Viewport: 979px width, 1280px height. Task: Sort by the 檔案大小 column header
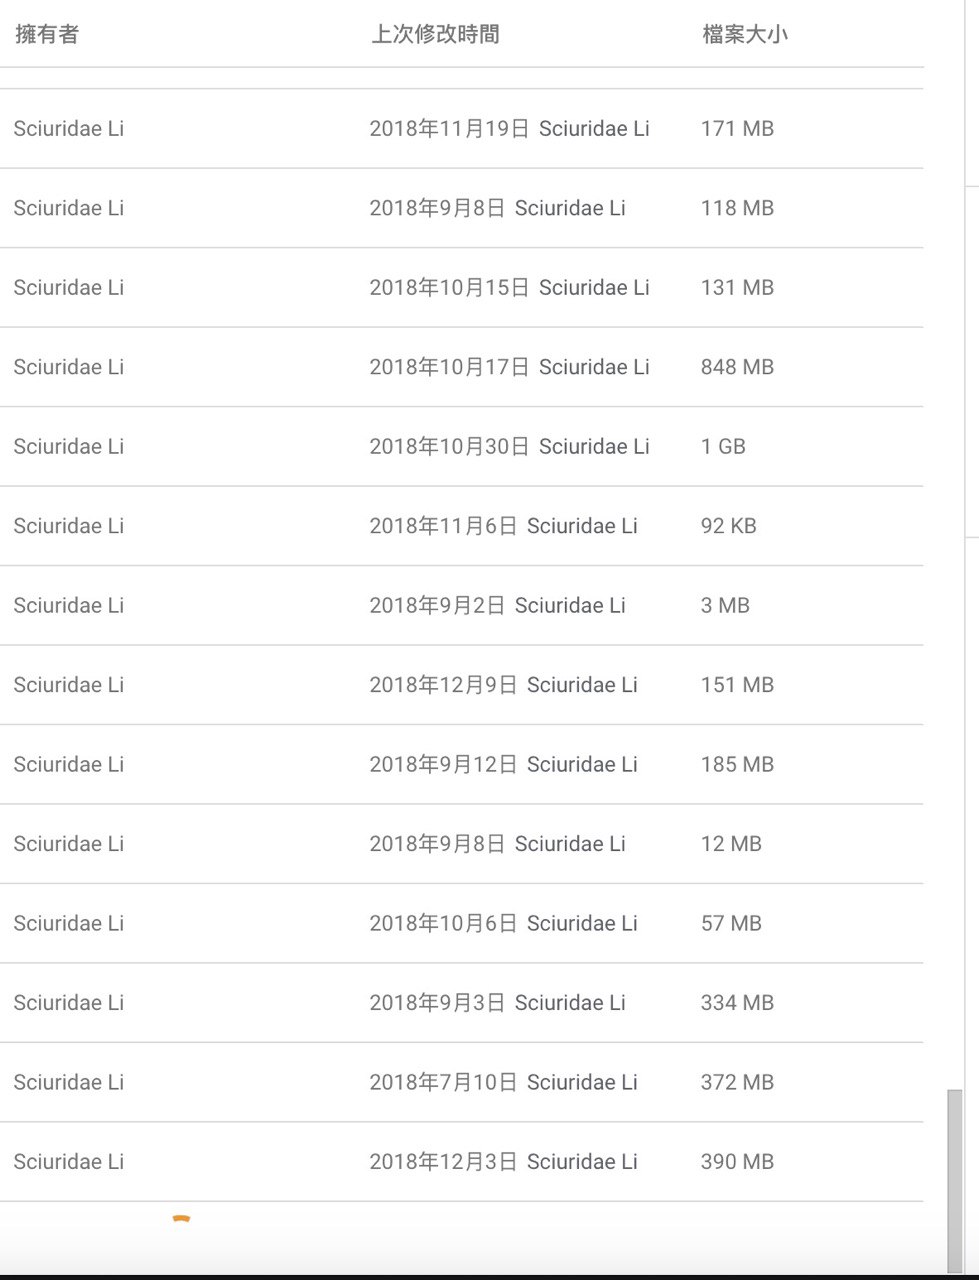[744, 34]
